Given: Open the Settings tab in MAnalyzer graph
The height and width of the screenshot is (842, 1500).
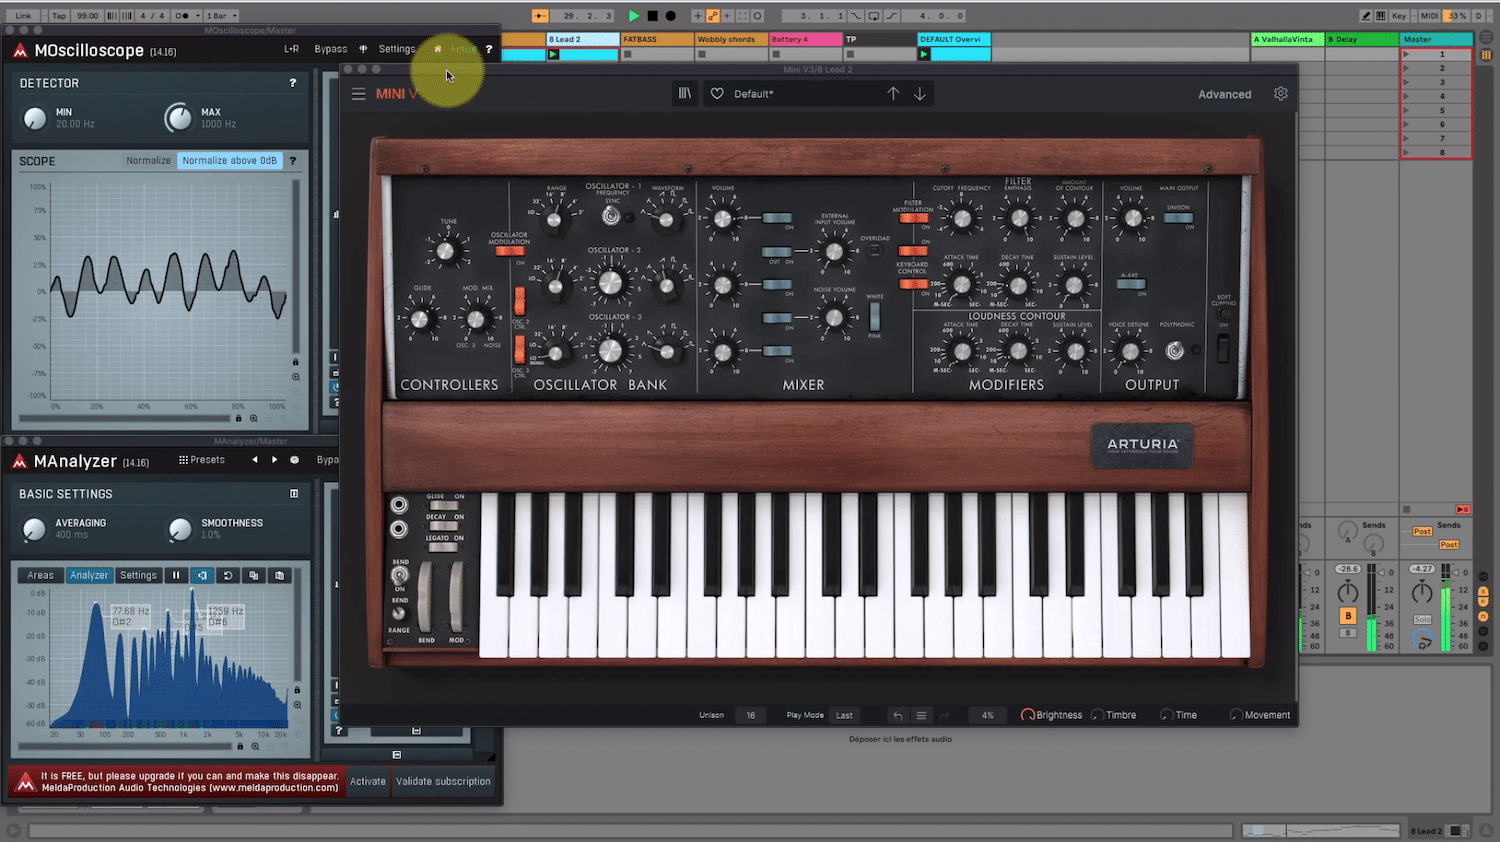Looking at the screenshot, I should tap(139, 575).
